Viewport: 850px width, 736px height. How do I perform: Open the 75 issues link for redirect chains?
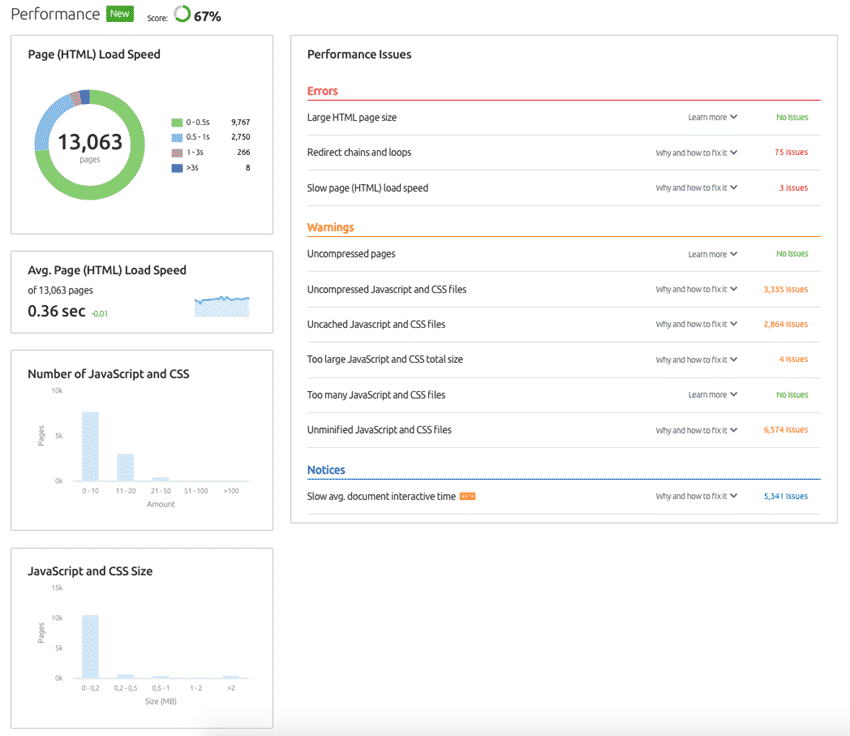[x=791, y=152]
